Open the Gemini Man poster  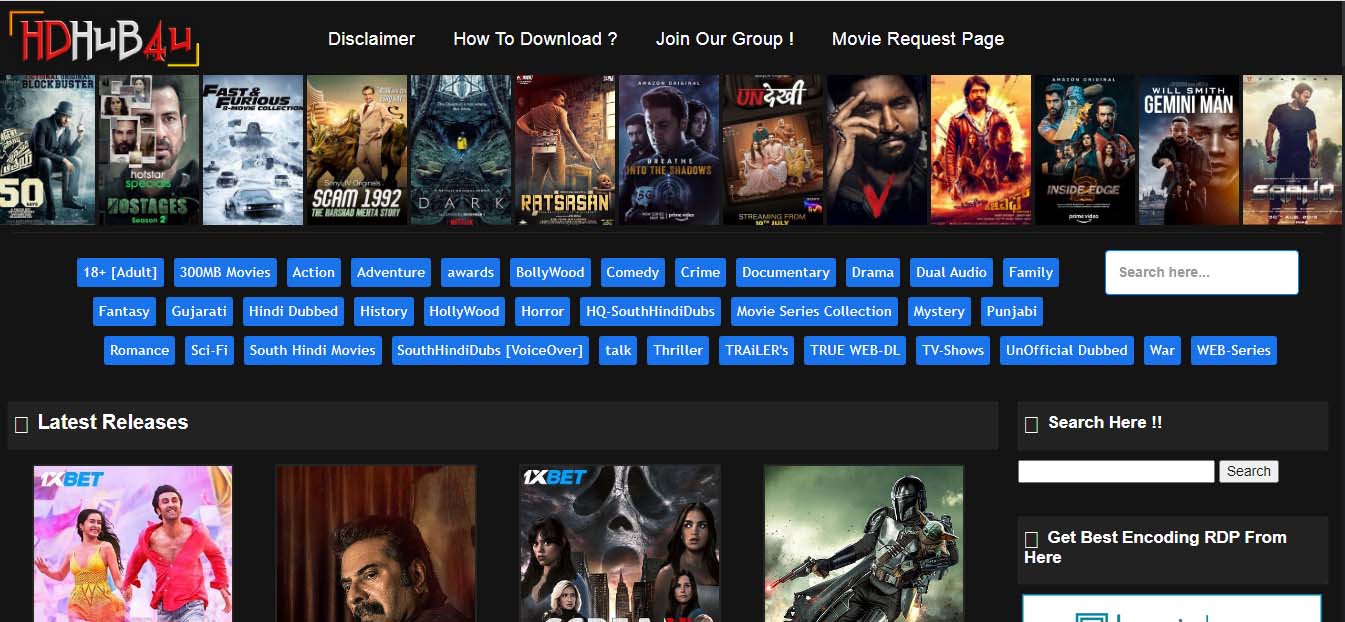(1189, 150)
